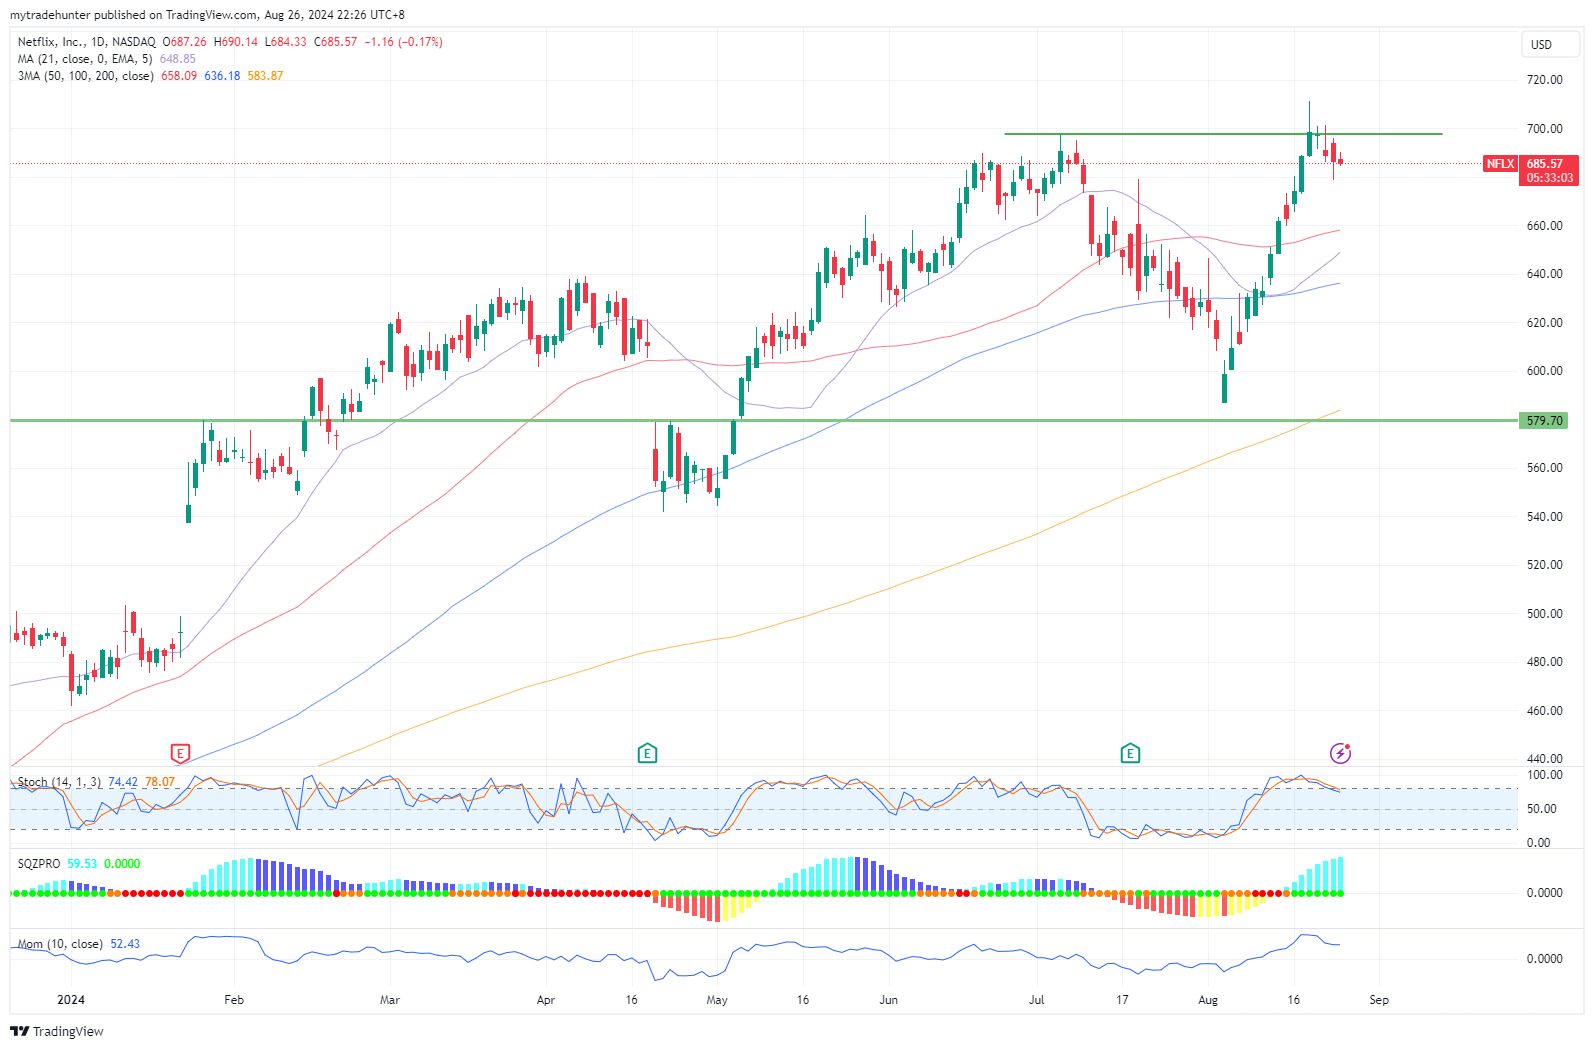Click the 658.09 fifty-day MA value
Image resolution: width=1594 pixels, height=1049 pixels.
(179, 76)
